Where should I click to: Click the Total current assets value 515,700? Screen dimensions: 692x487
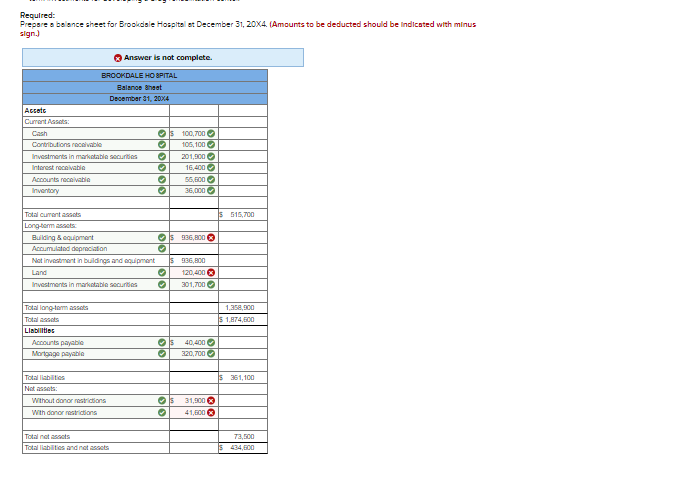click(242, 215)
